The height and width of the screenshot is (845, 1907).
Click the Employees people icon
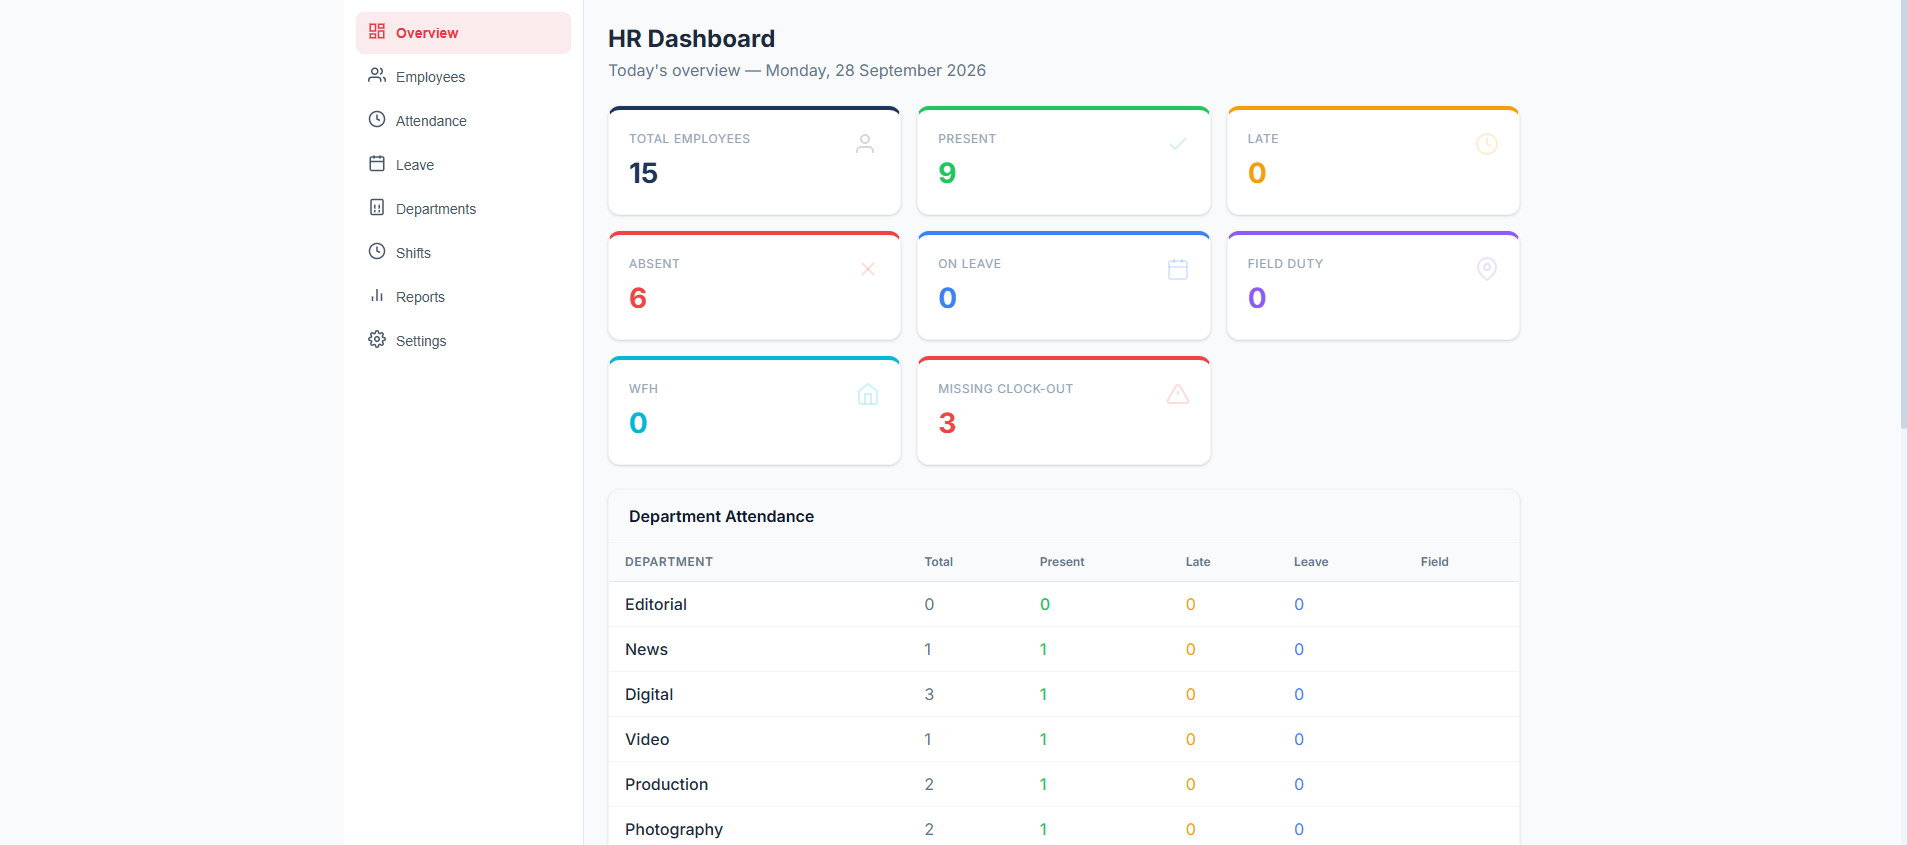(x=377, y=76)
